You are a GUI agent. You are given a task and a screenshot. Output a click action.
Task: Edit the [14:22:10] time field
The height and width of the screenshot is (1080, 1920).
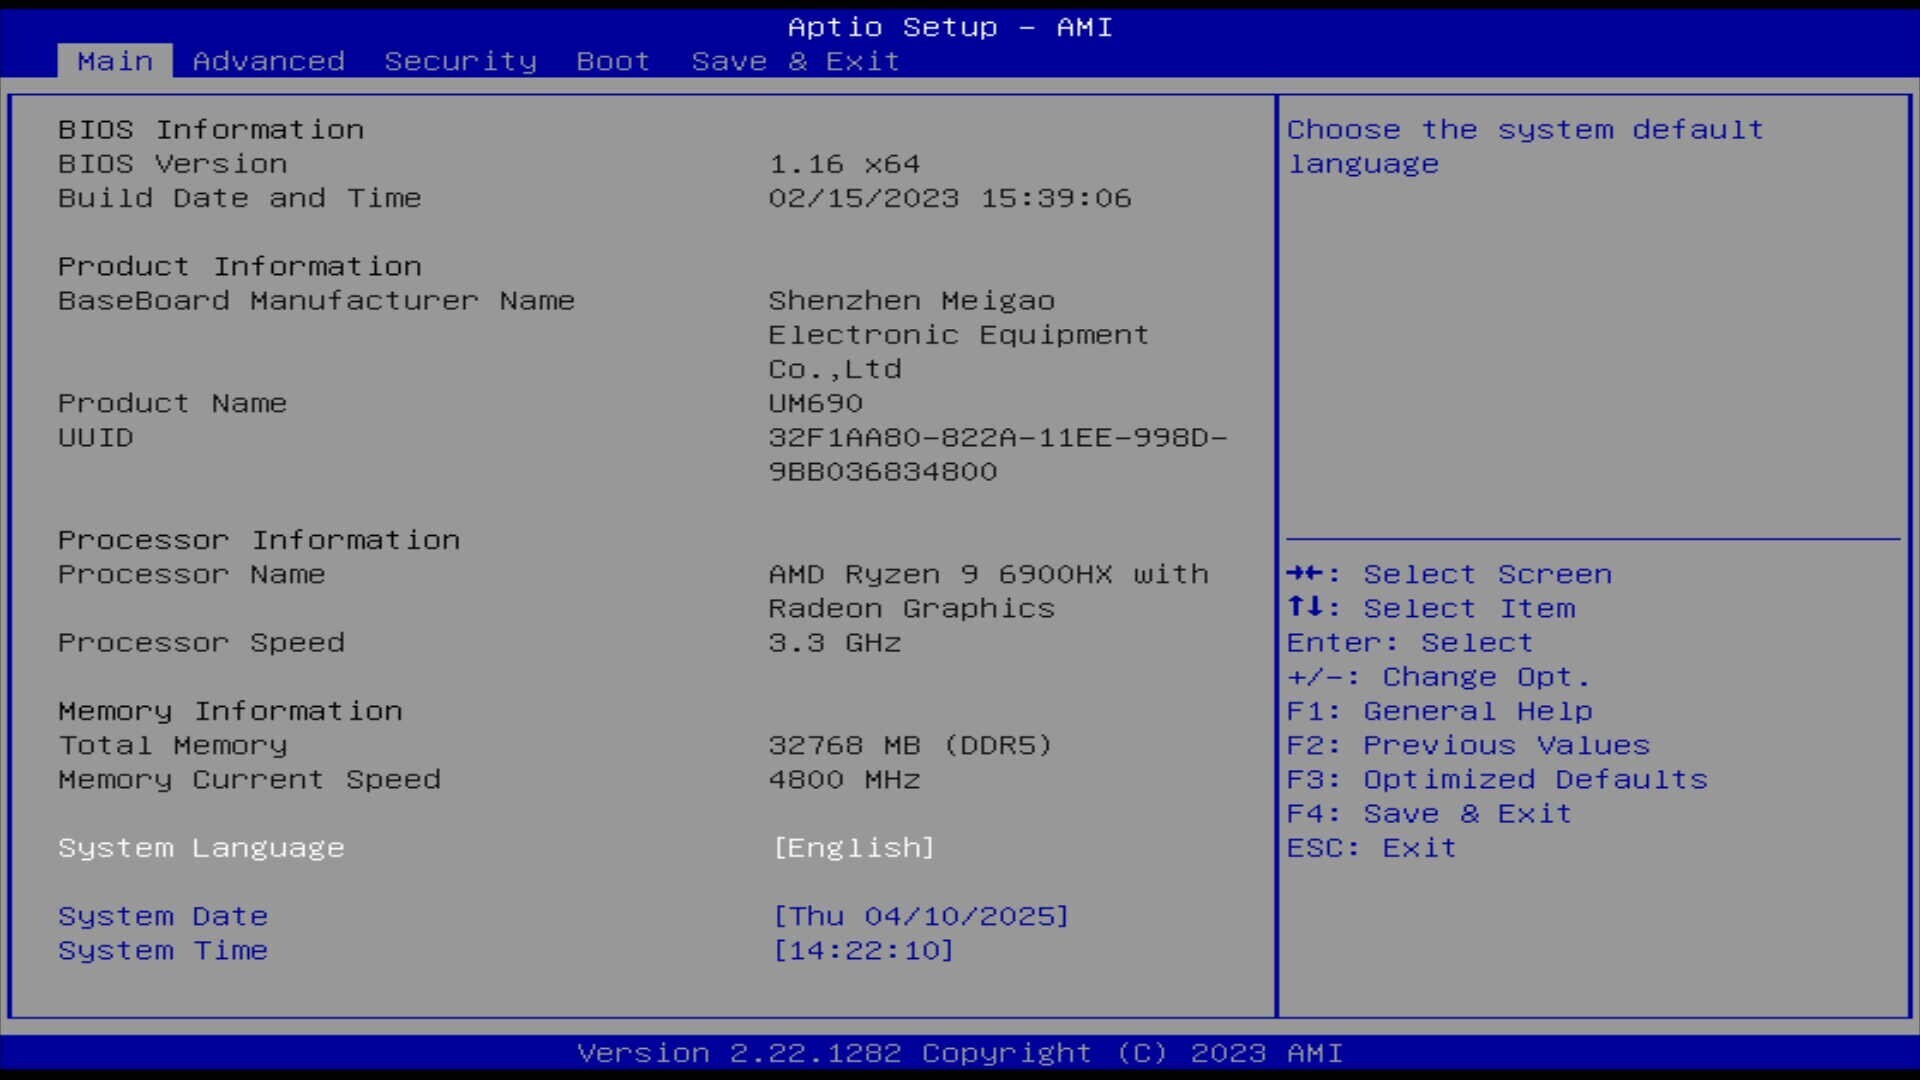tap(864, 950)
